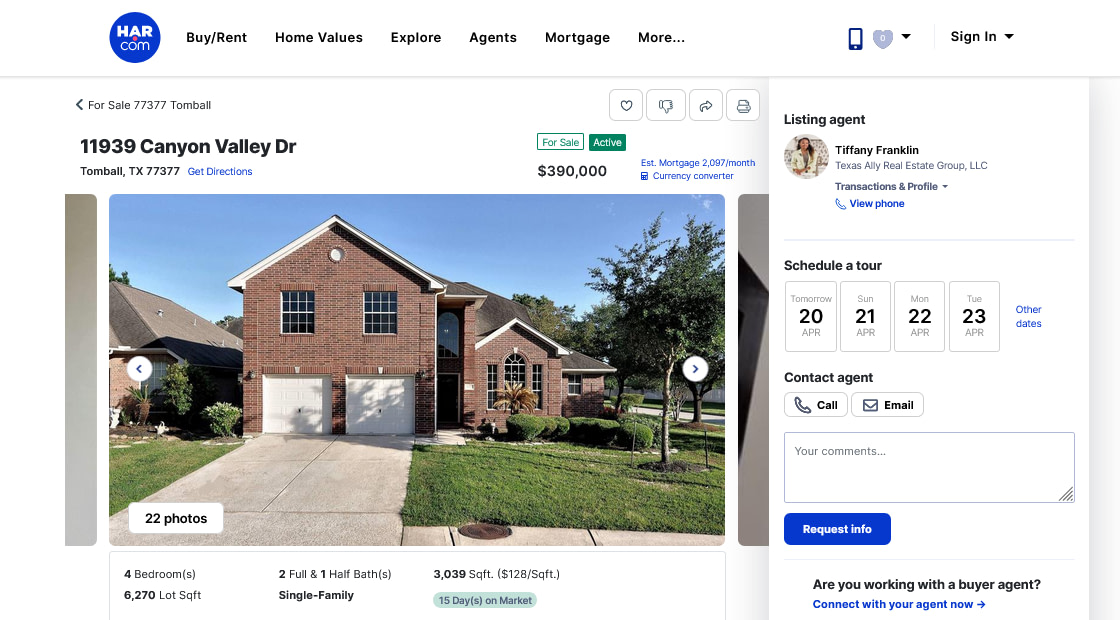This screenshot has height=620, width=1120.
Task: Share this listing via arrow icon
Action: click(706, 106)
